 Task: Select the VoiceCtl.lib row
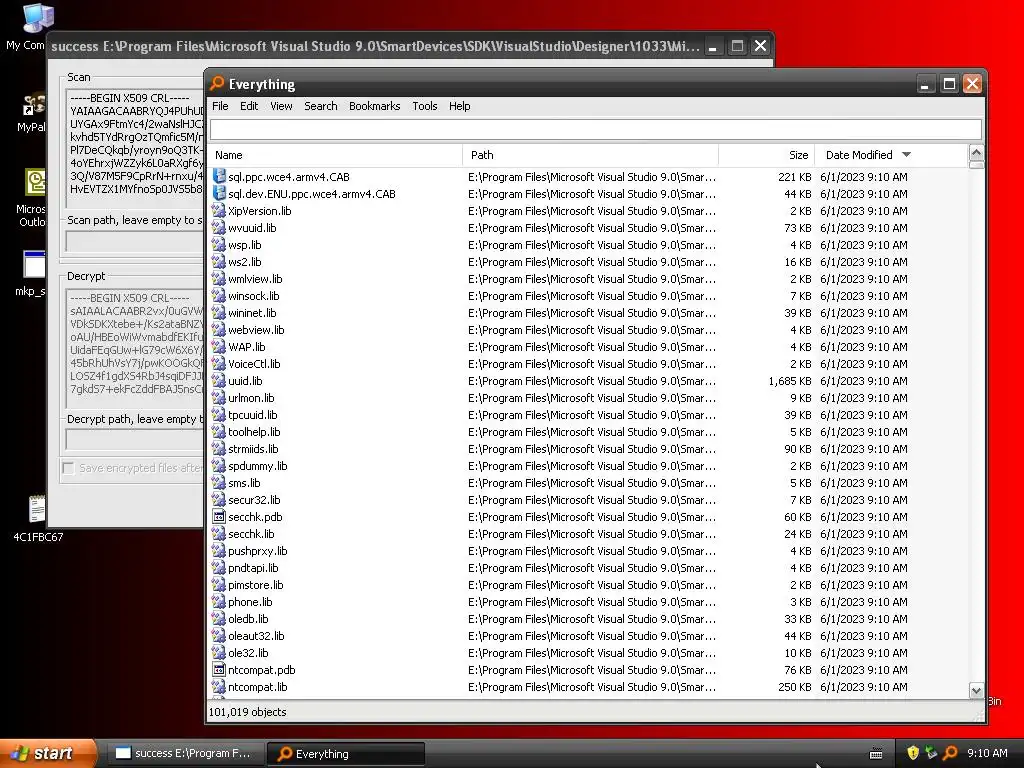coord(588,364)
